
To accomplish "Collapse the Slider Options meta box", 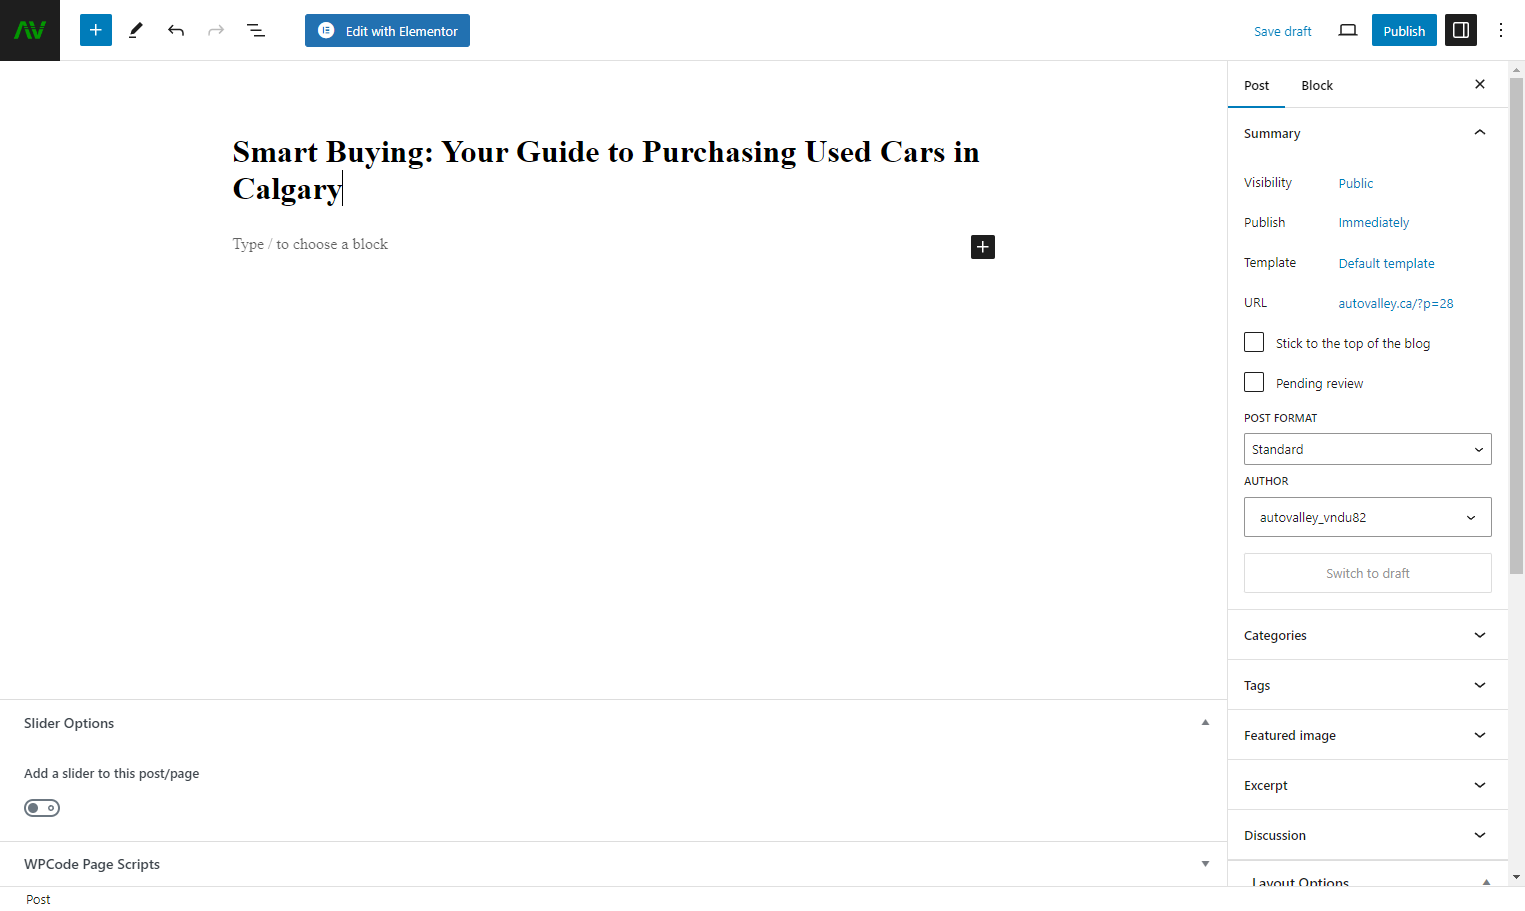I will [x=1205, y=722].
